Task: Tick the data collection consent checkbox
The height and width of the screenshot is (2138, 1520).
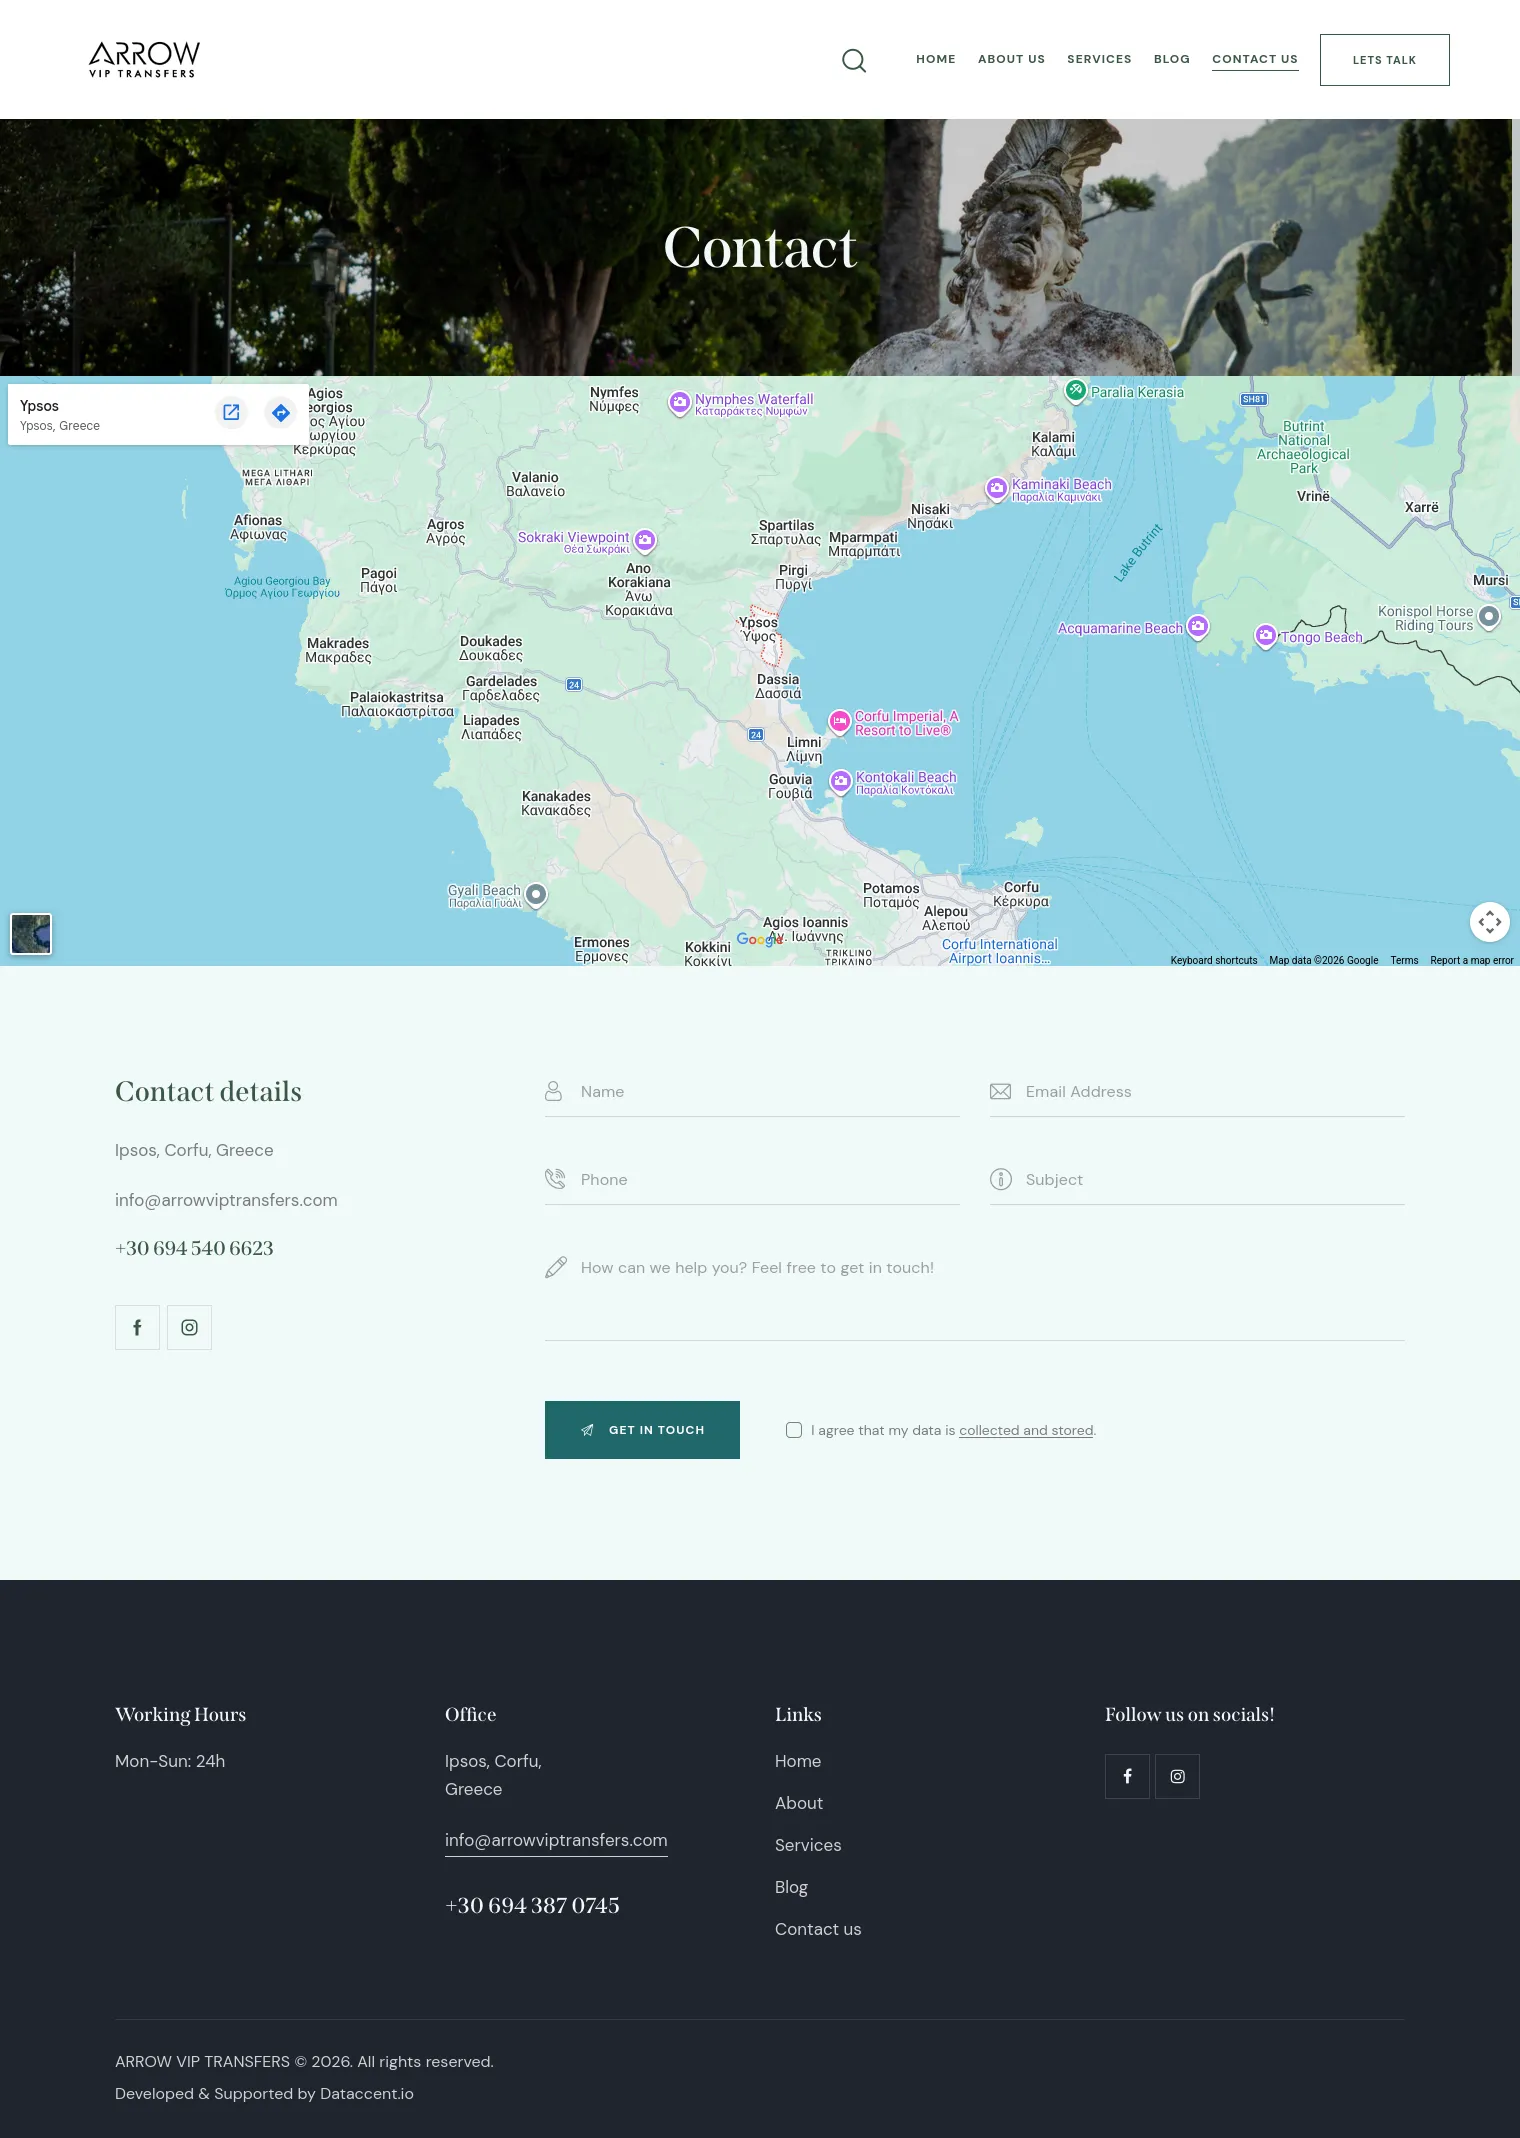Action: point(794,1430)
